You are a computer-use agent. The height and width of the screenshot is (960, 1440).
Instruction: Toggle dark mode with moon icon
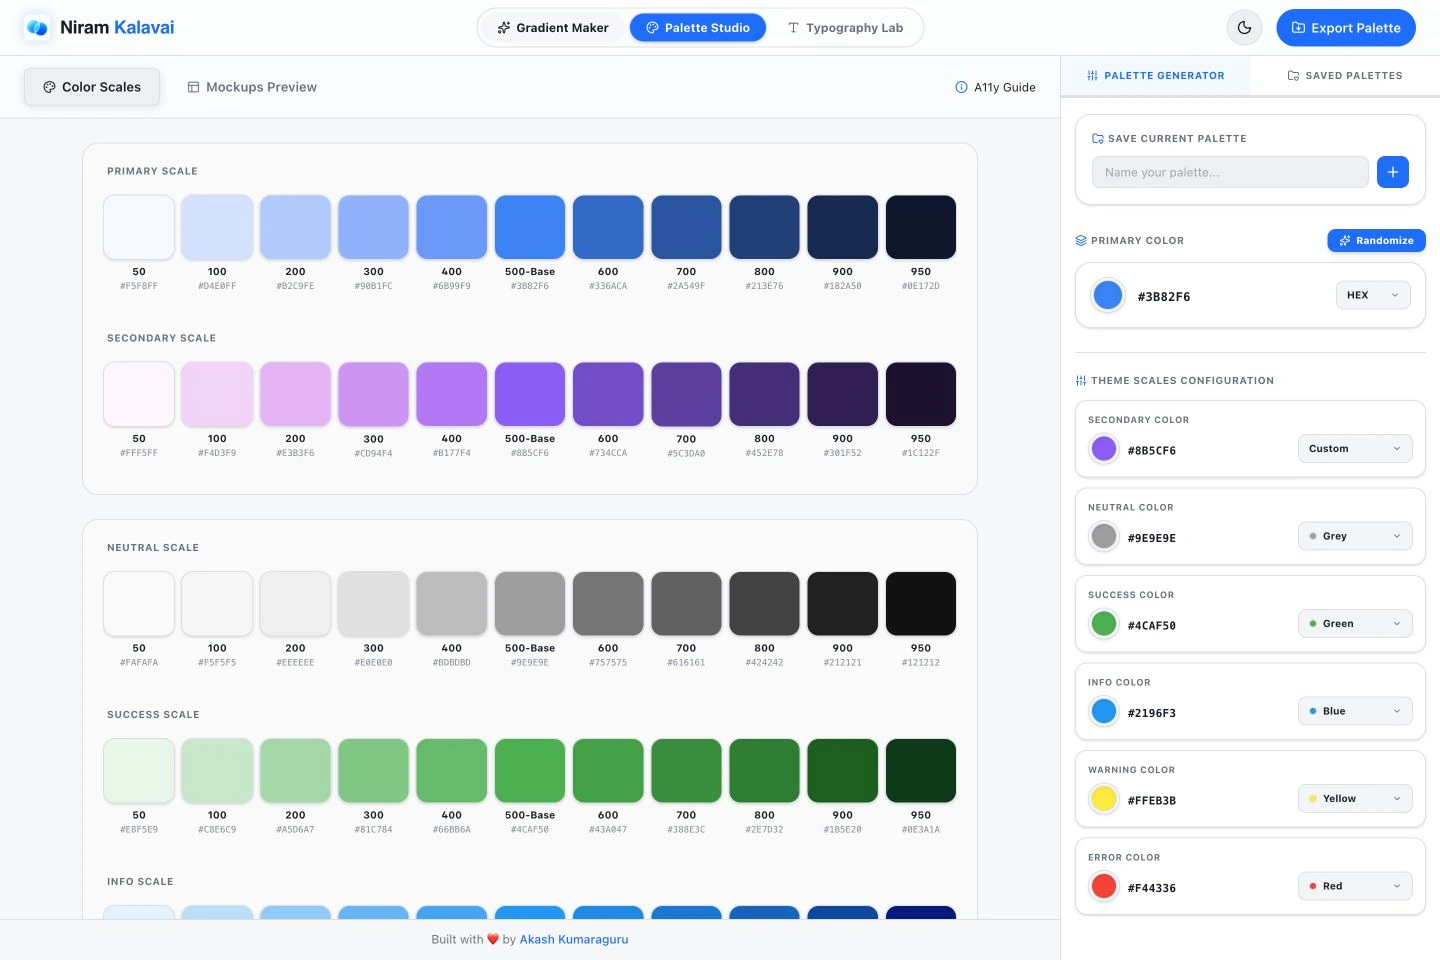(x=1244, y=28)
